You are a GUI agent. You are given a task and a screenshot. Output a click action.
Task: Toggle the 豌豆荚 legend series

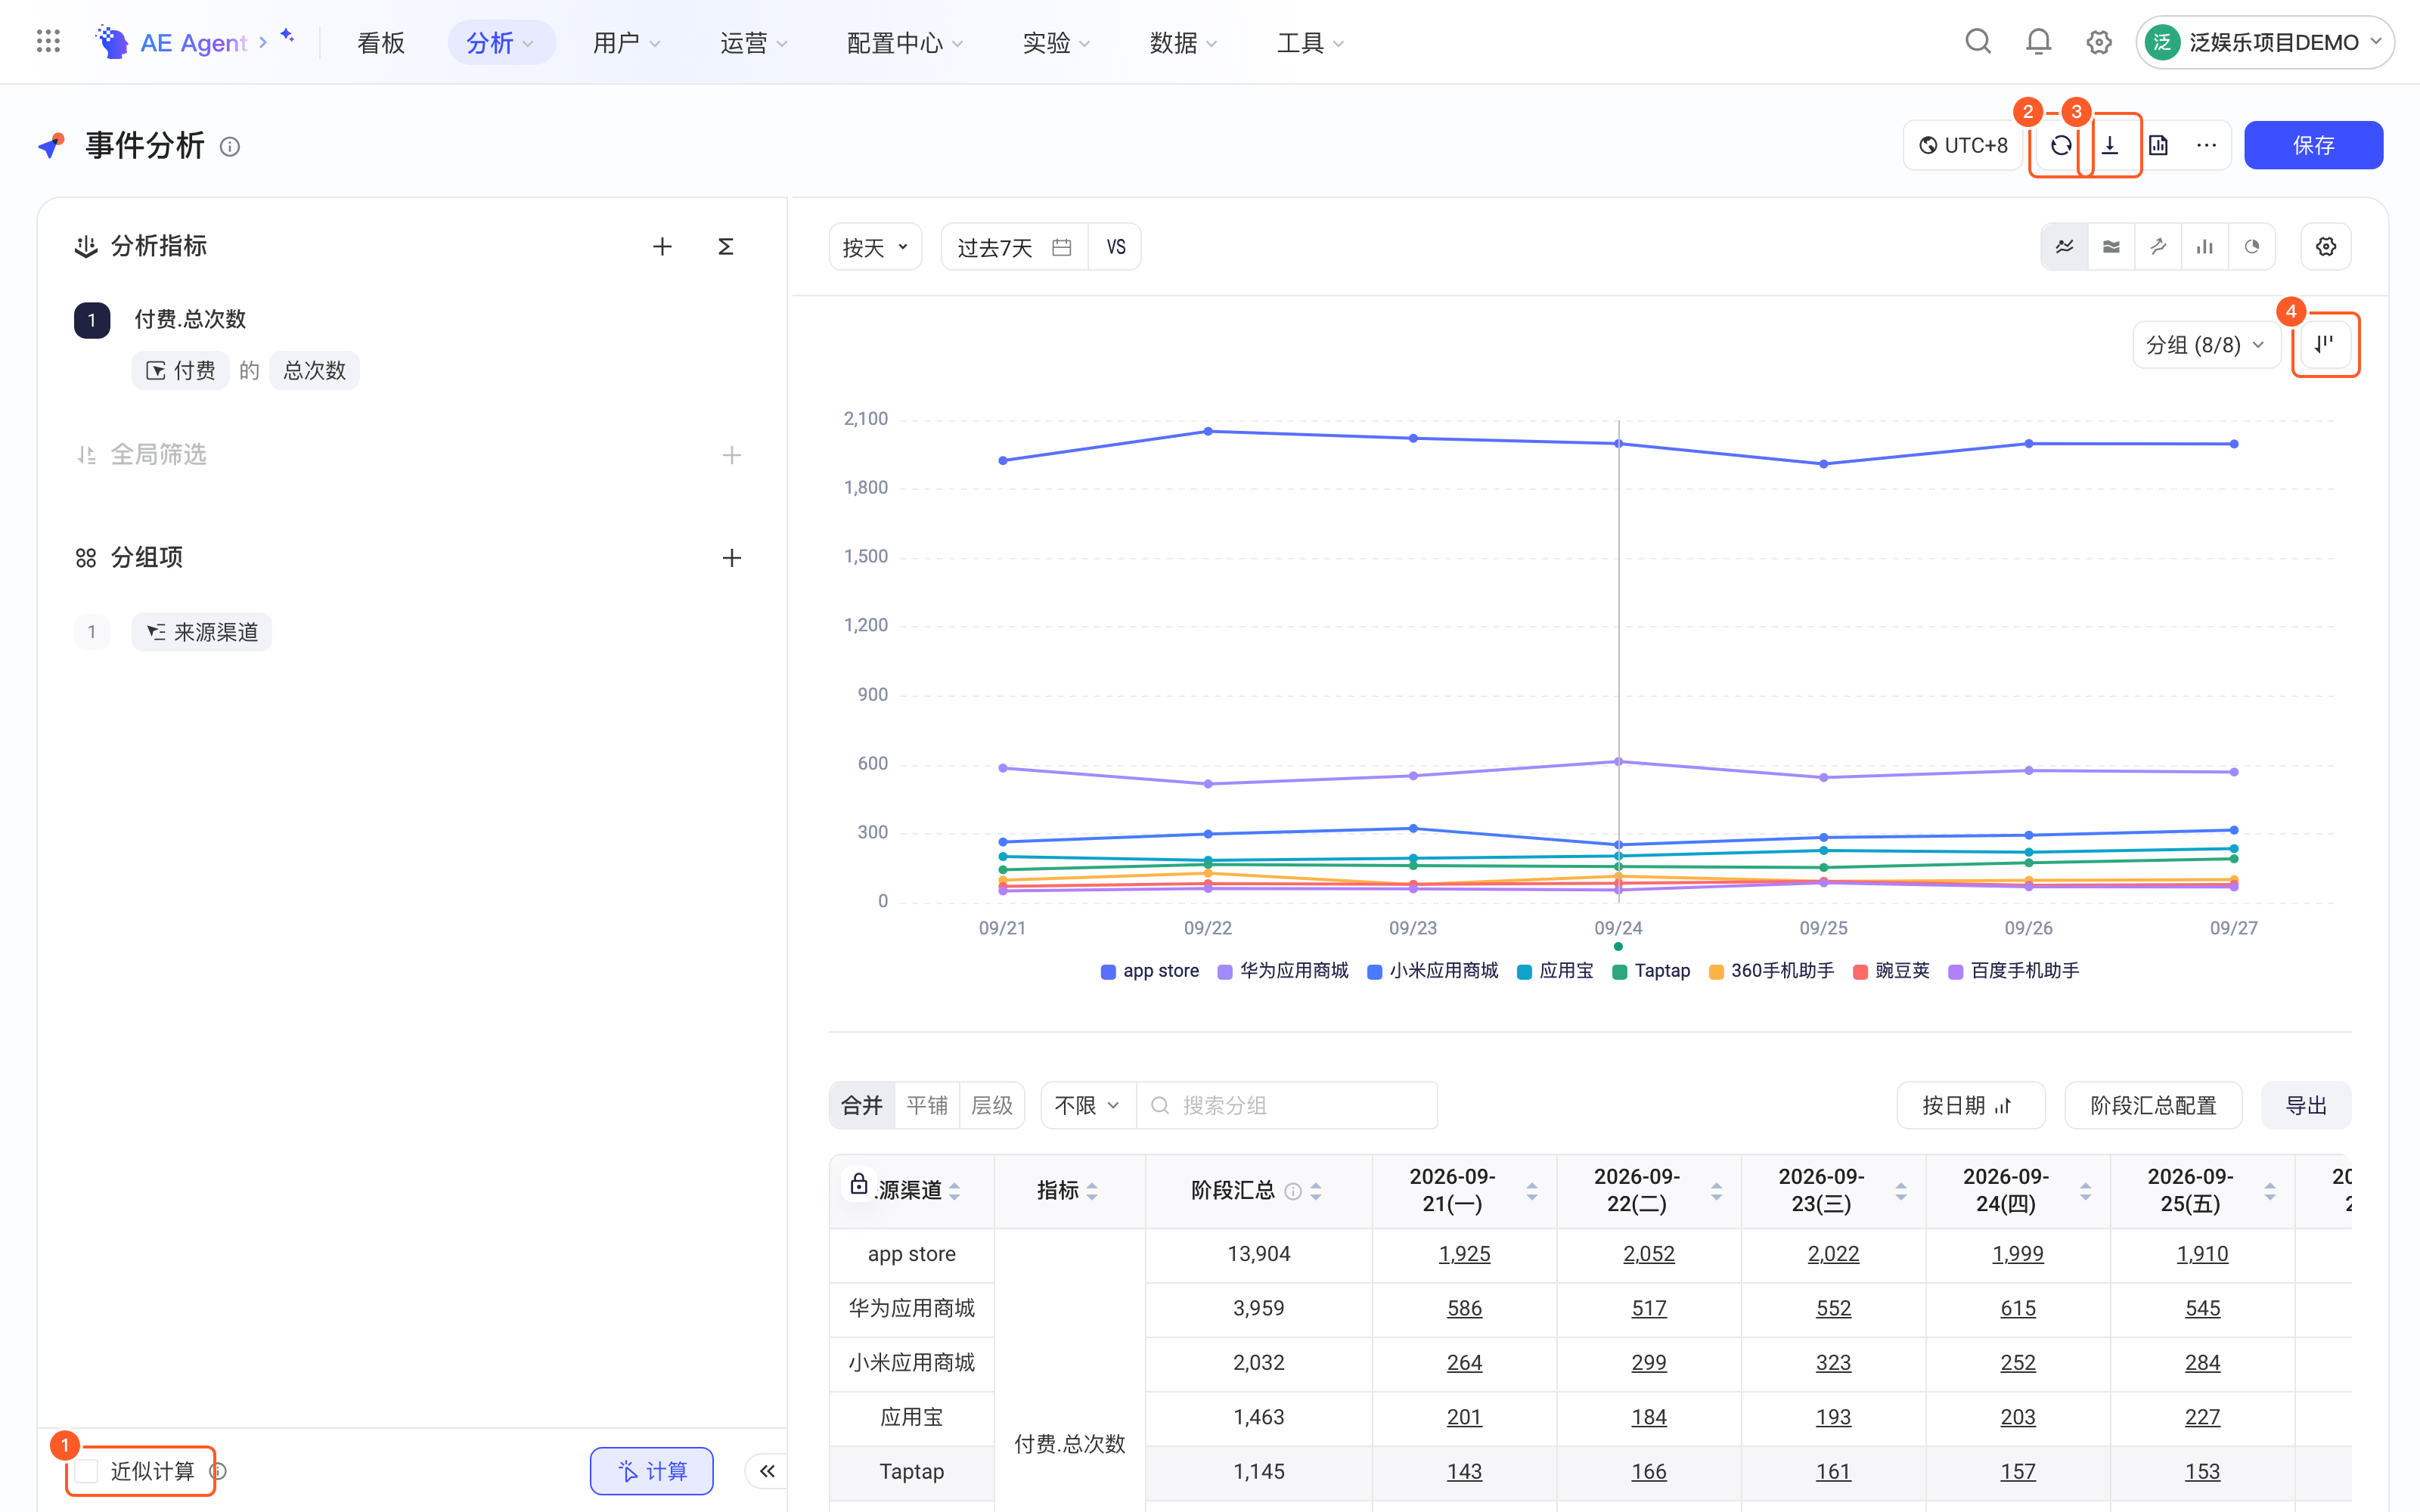(x=1892, y=971)
